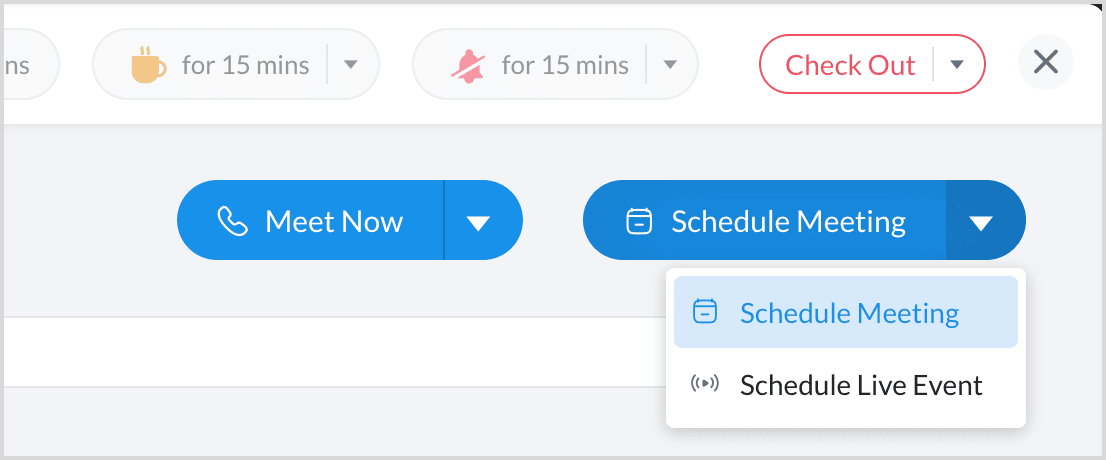The image size is (1106, 460).
Task: Open the do-not-disturb duration dropdown arrow
Action: 670,65
